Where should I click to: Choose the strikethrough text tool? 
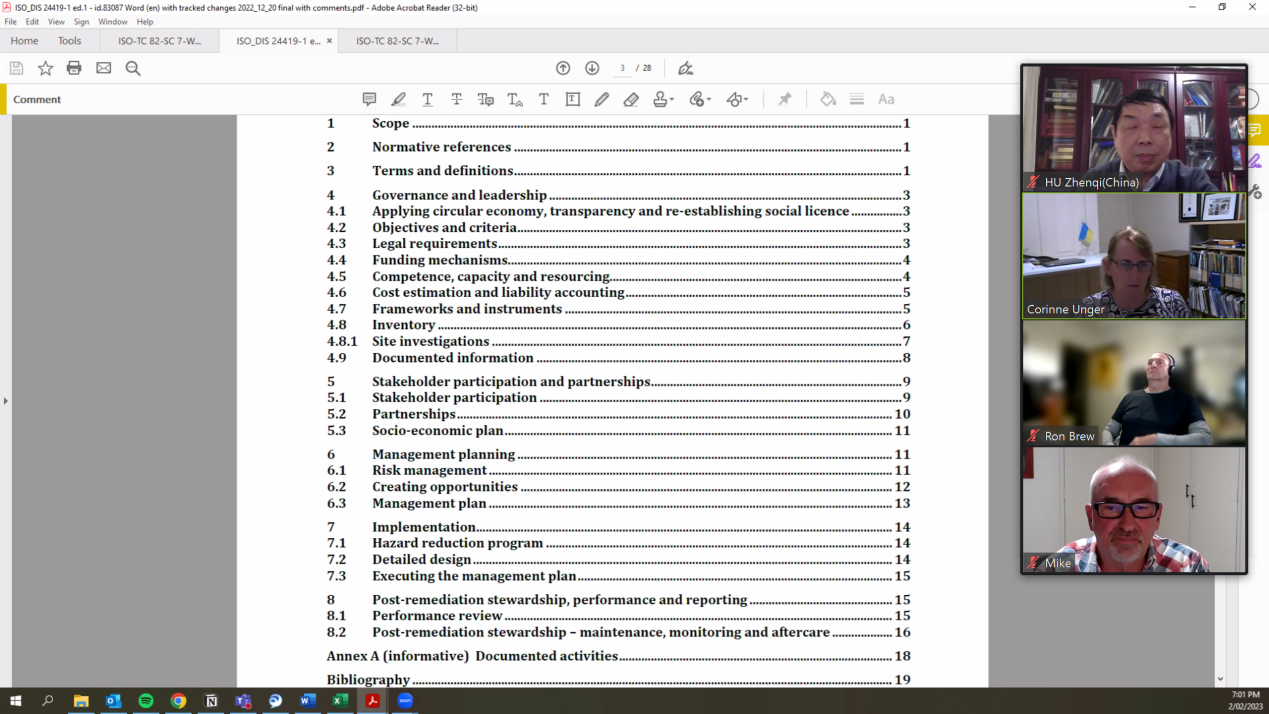coord(456,99)
